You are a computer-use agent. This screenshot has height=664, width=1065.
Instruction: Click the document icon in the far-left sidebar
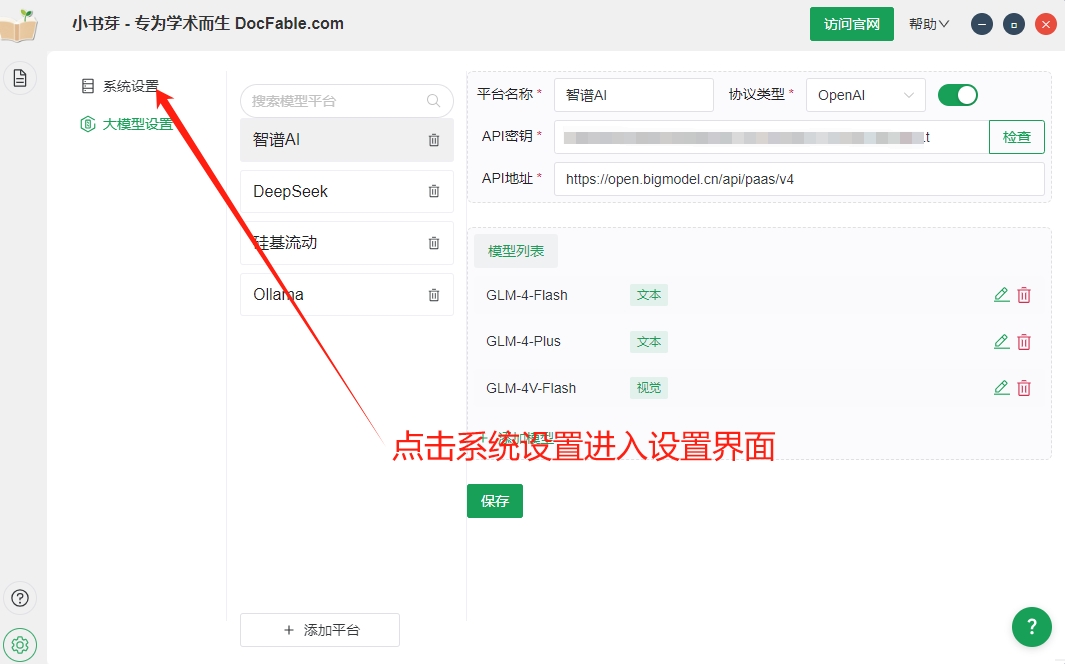(x=20, y=77)
